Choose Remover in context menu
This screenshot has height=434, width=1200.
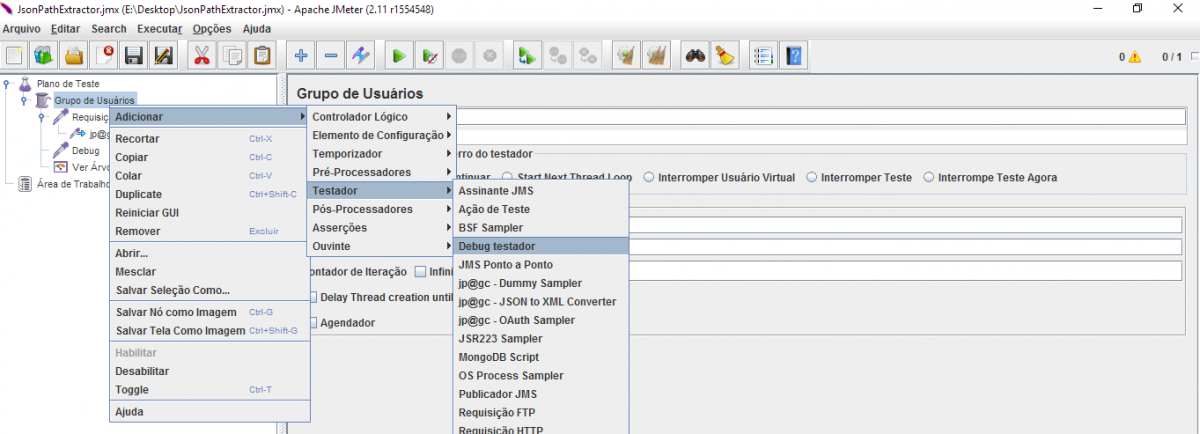(210, 231)
